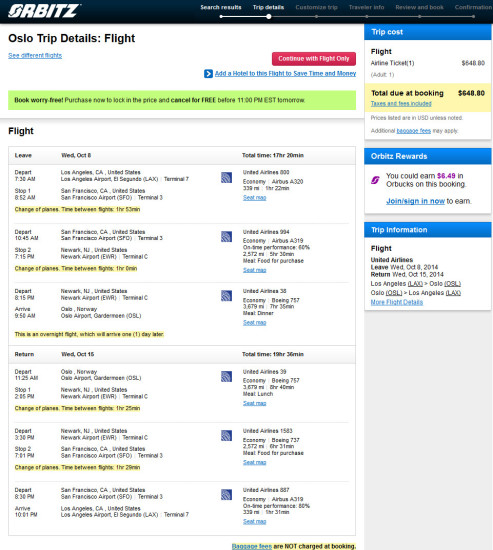Image resolution: width=493 pixels, height=550 pixels.
Task: Click the Orbitz logo
Action: point(45,11)
